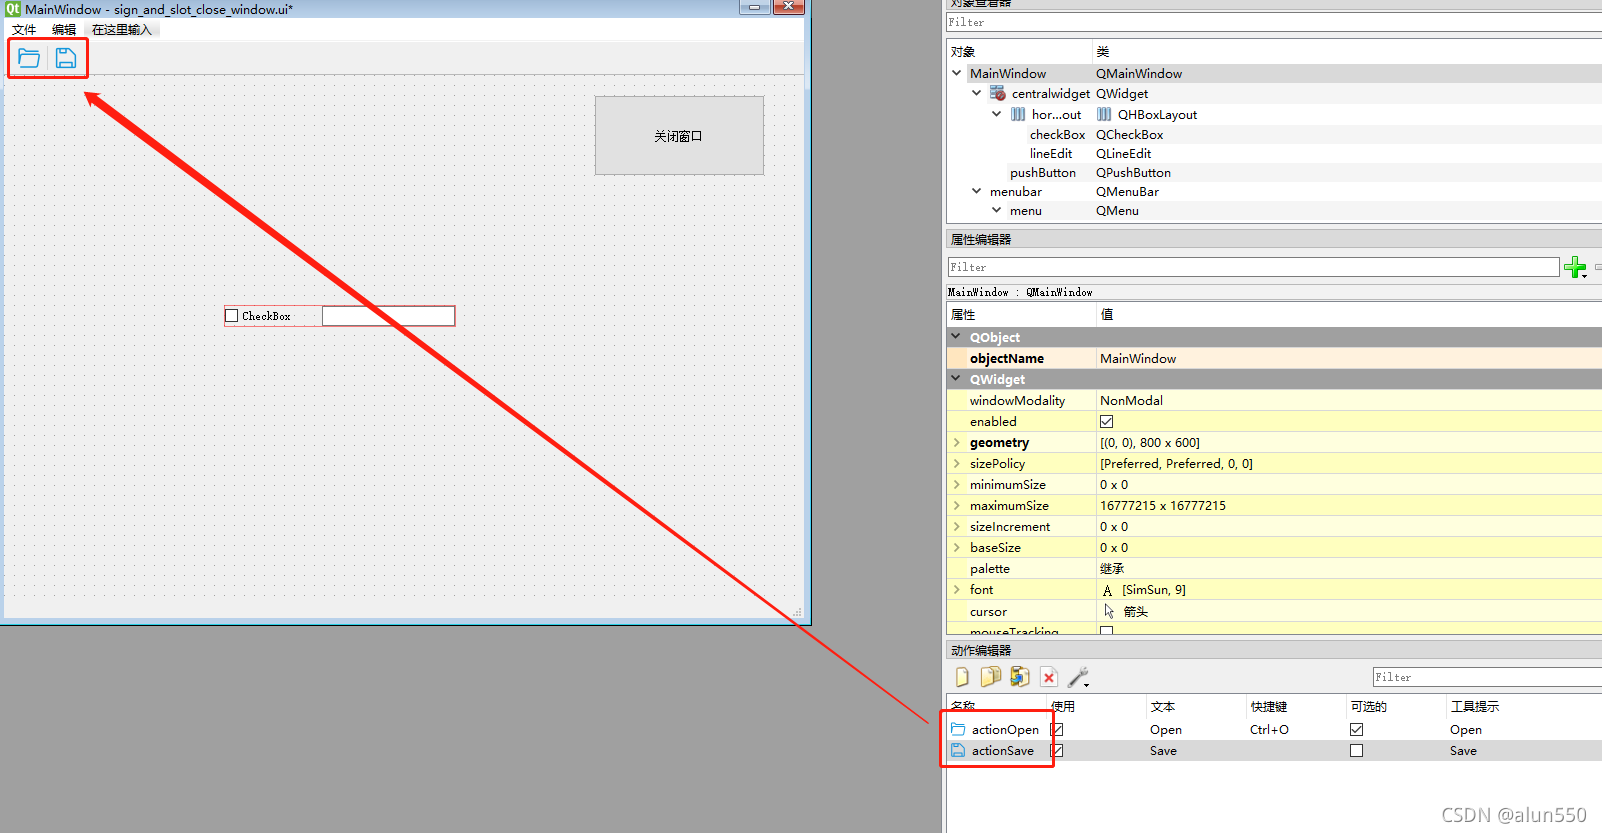This screenshot has width=1602, height=833.
Task: Collapse the menu tree node
Action: 997,210
